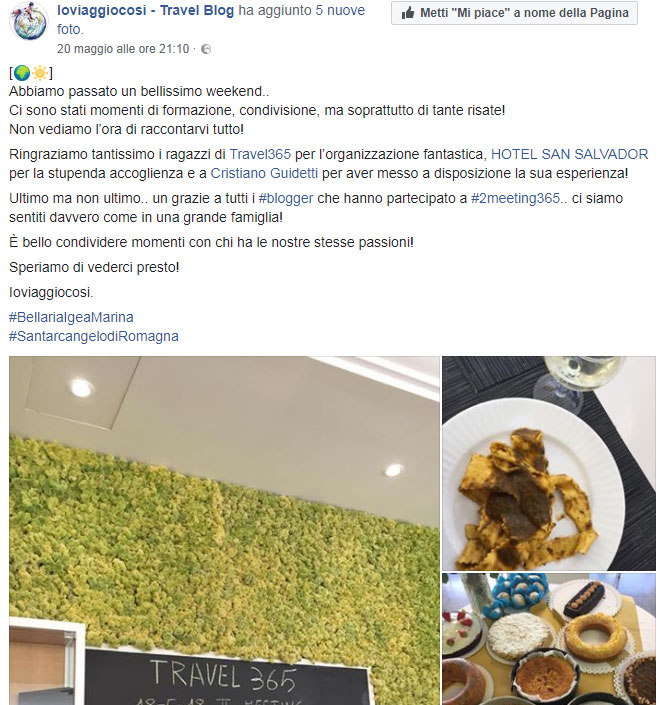Click the #SantarcangelodiRomagna hashtag

click(x=94, y=336)
